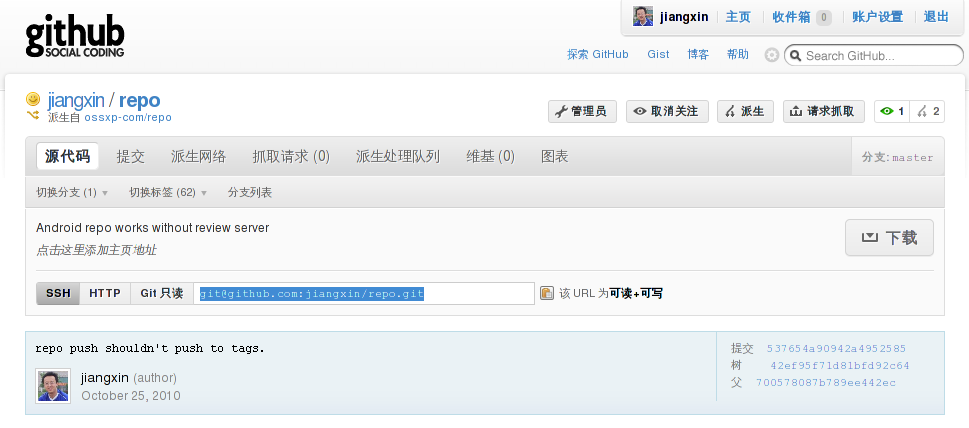The image size is (969, 428).
Task: Open the 帮助 help link
Action: (737, 54)
